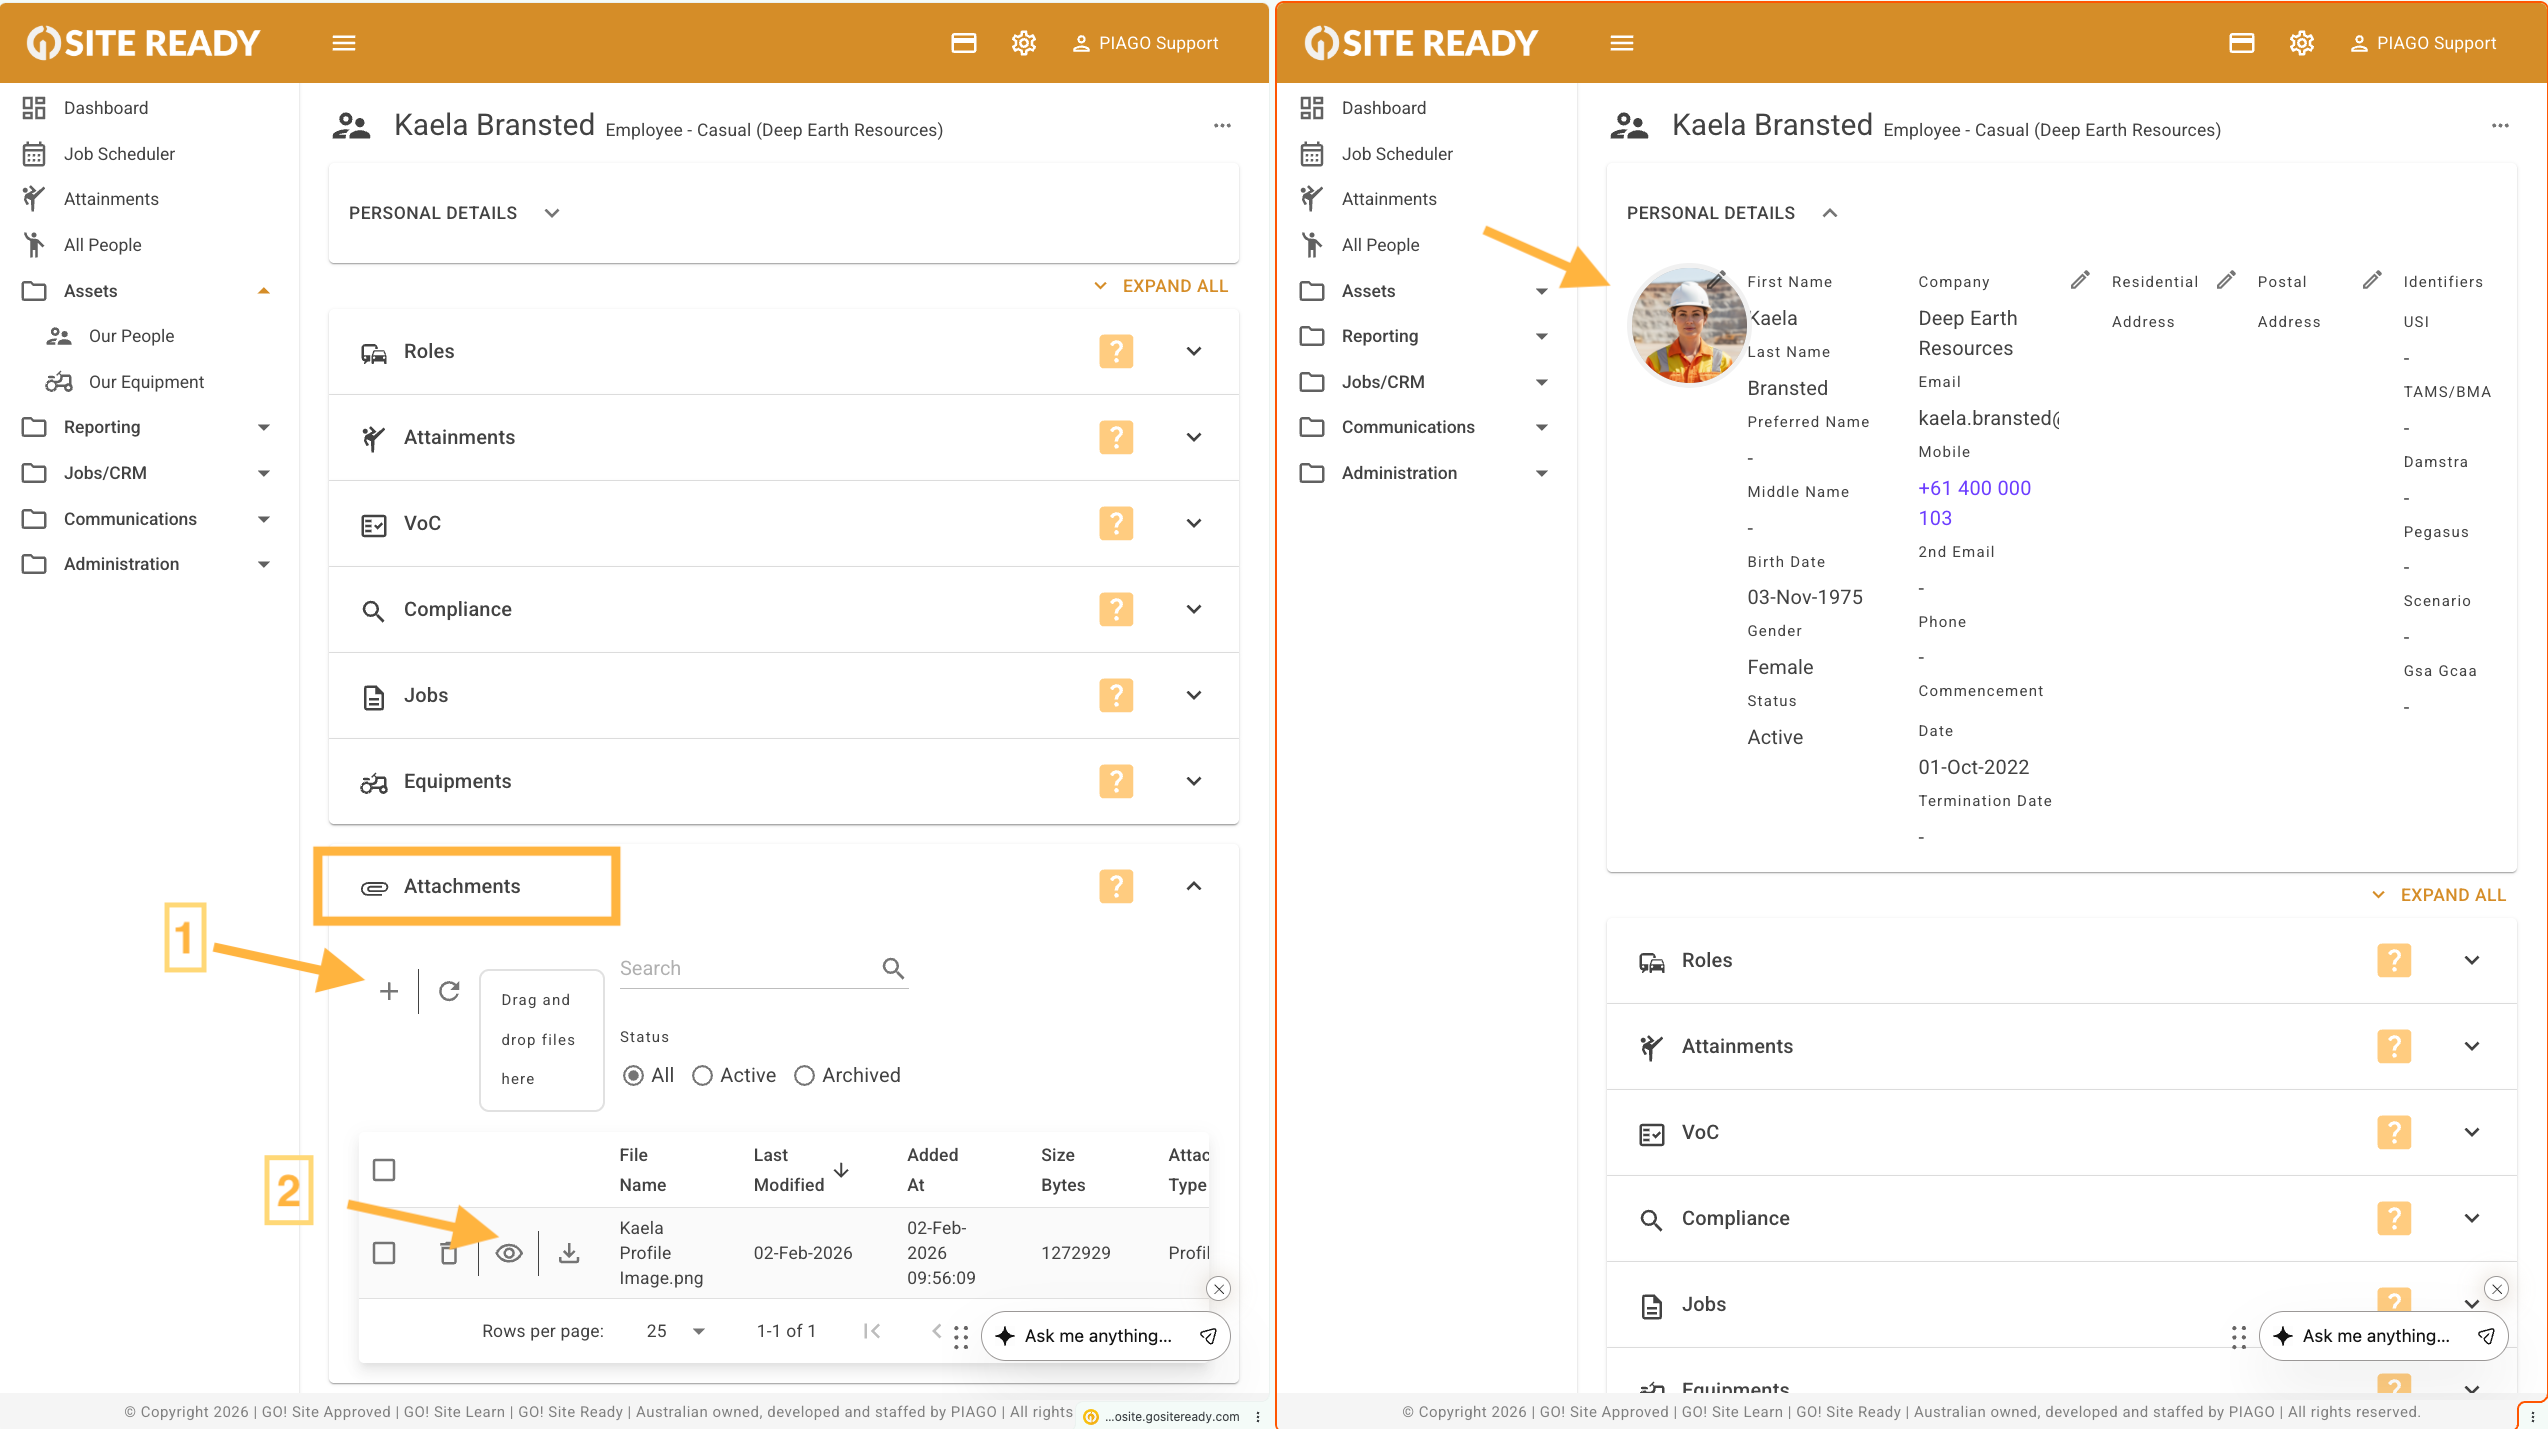Open Our People in left sidebar
The image size is (2548, 1429).
(x=131, y=336)
